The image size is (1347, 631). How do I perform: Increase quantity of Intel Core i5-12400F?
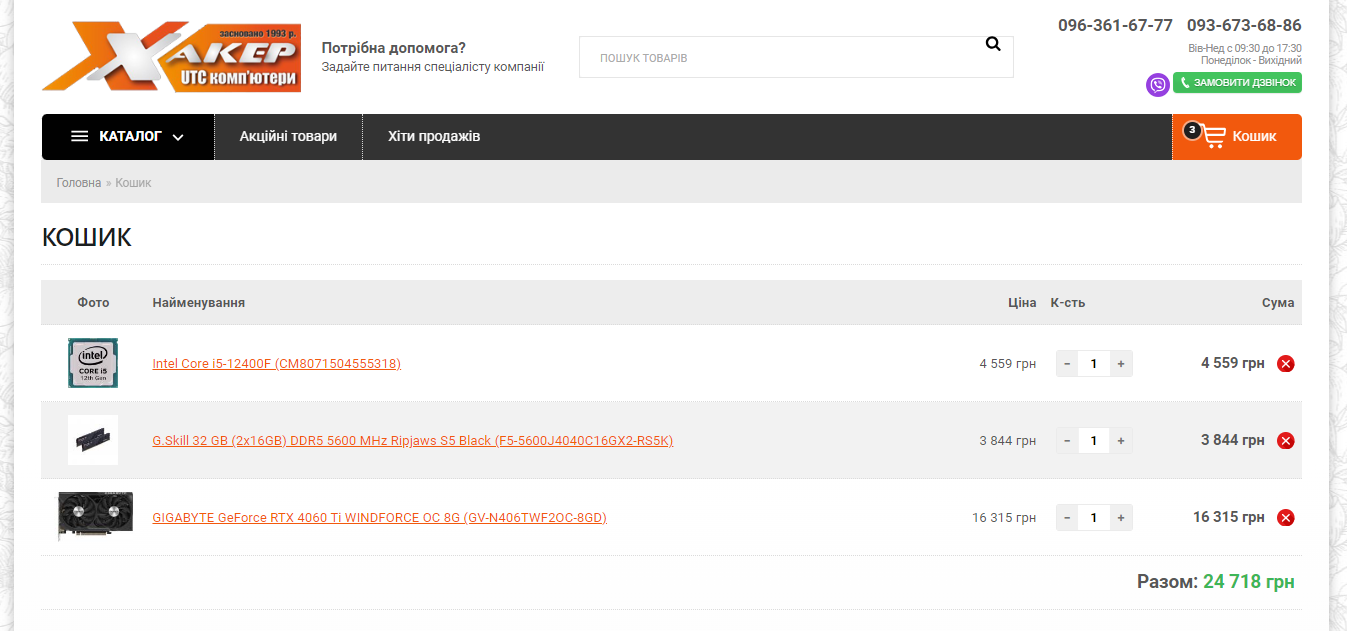1121,364
